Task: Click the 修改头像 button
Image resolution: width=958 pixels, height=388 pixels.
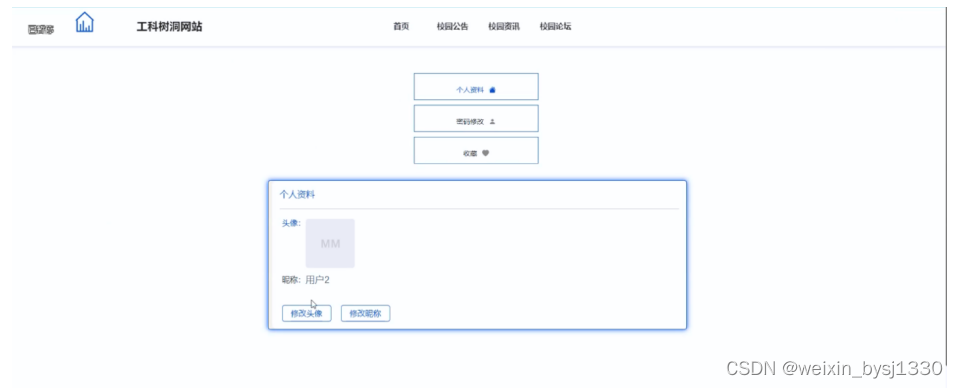Action: 307,313
